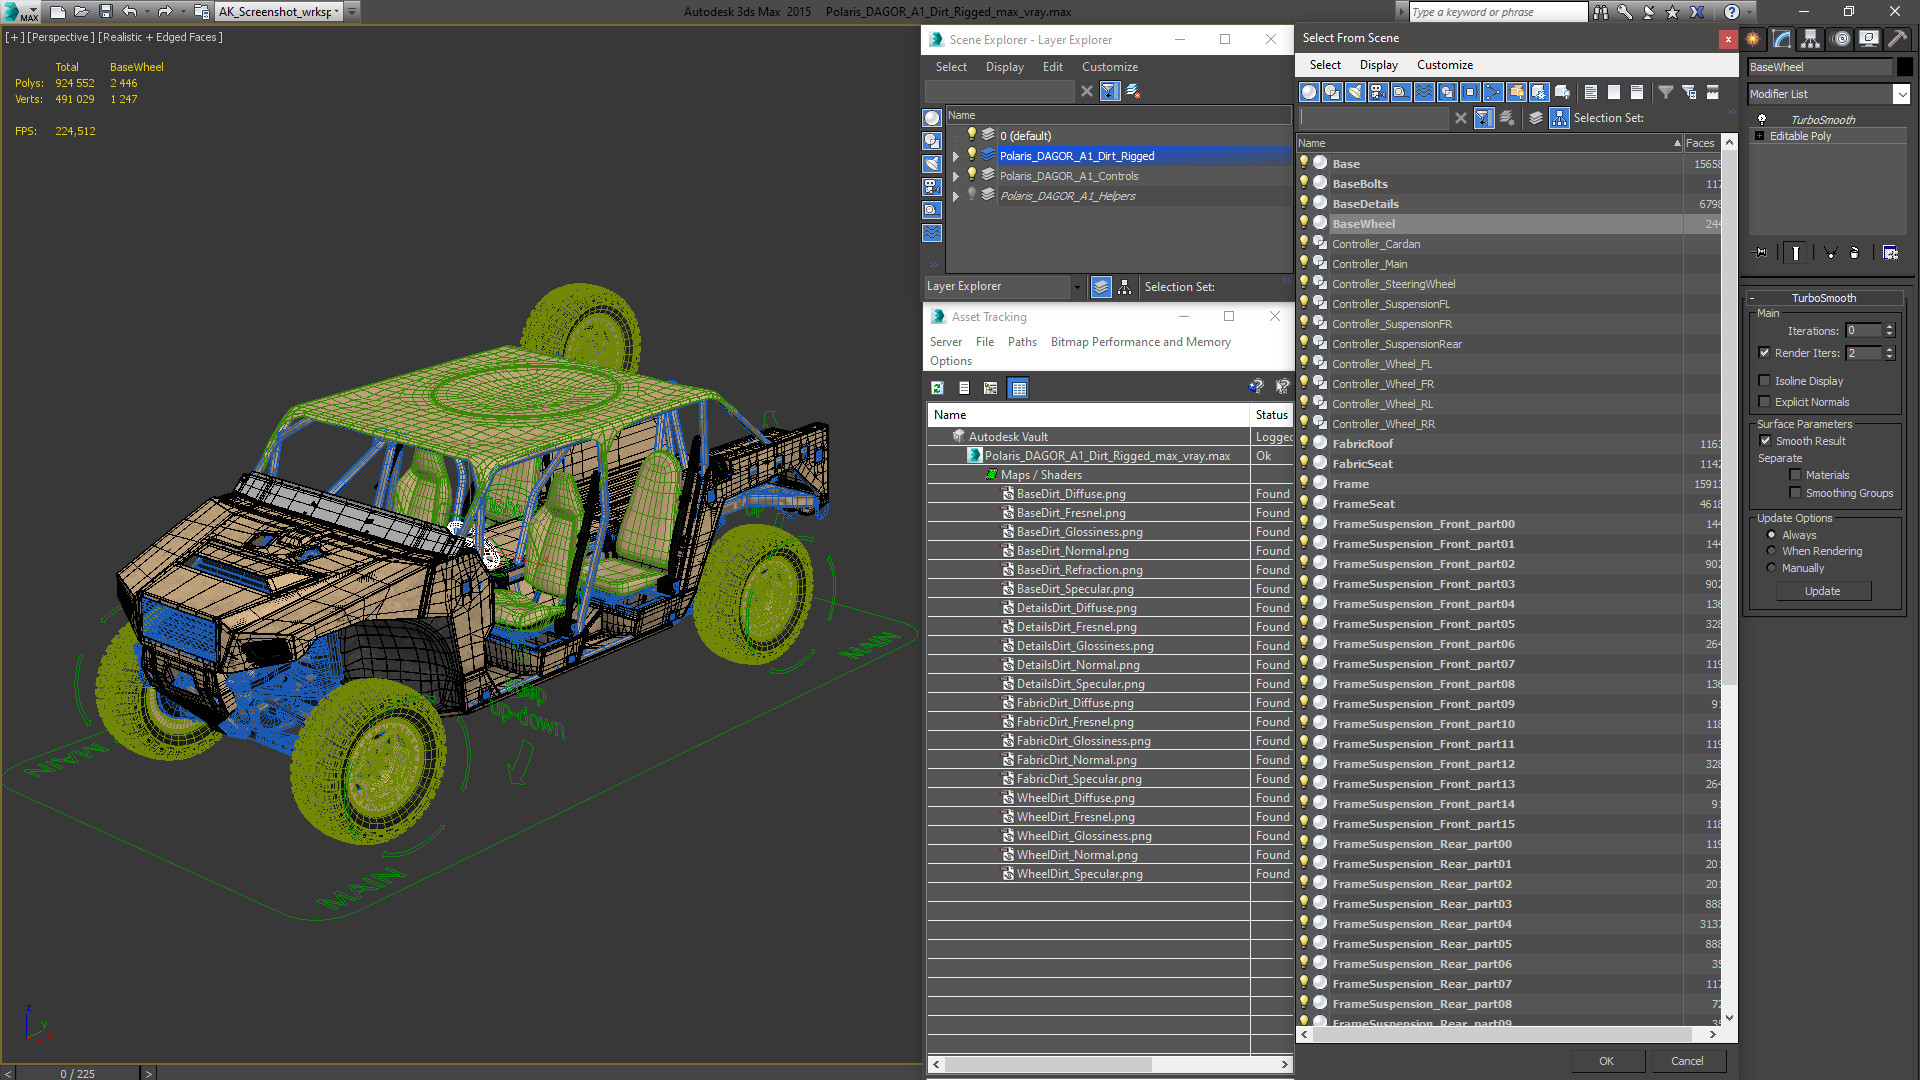1920x1080 pixels.
Task: Toggle Display Shapes filter in Select From Scene
Action: click(x=1332, y=92)
